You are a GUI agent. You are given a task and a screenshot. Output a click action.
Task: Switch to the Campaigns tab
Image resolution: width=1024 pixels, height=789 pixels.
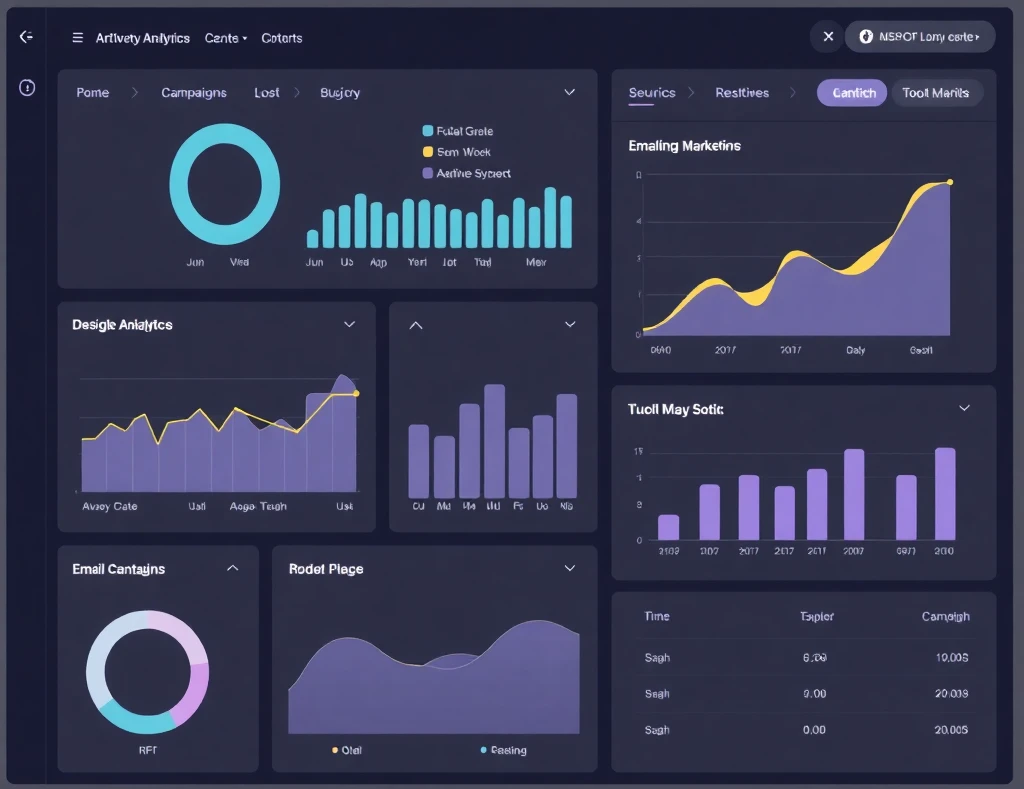[x=194, y=93]
